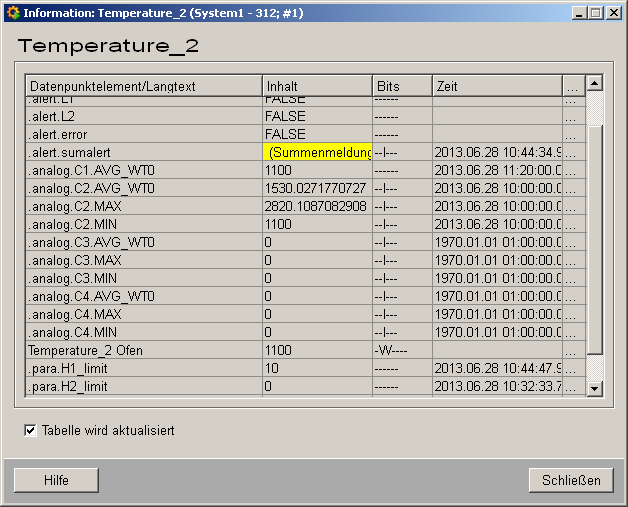Viewport: 628px width, 507px height.
Task: Sort by the 'Inhalt' column header
Action: (x=317, y=86)
